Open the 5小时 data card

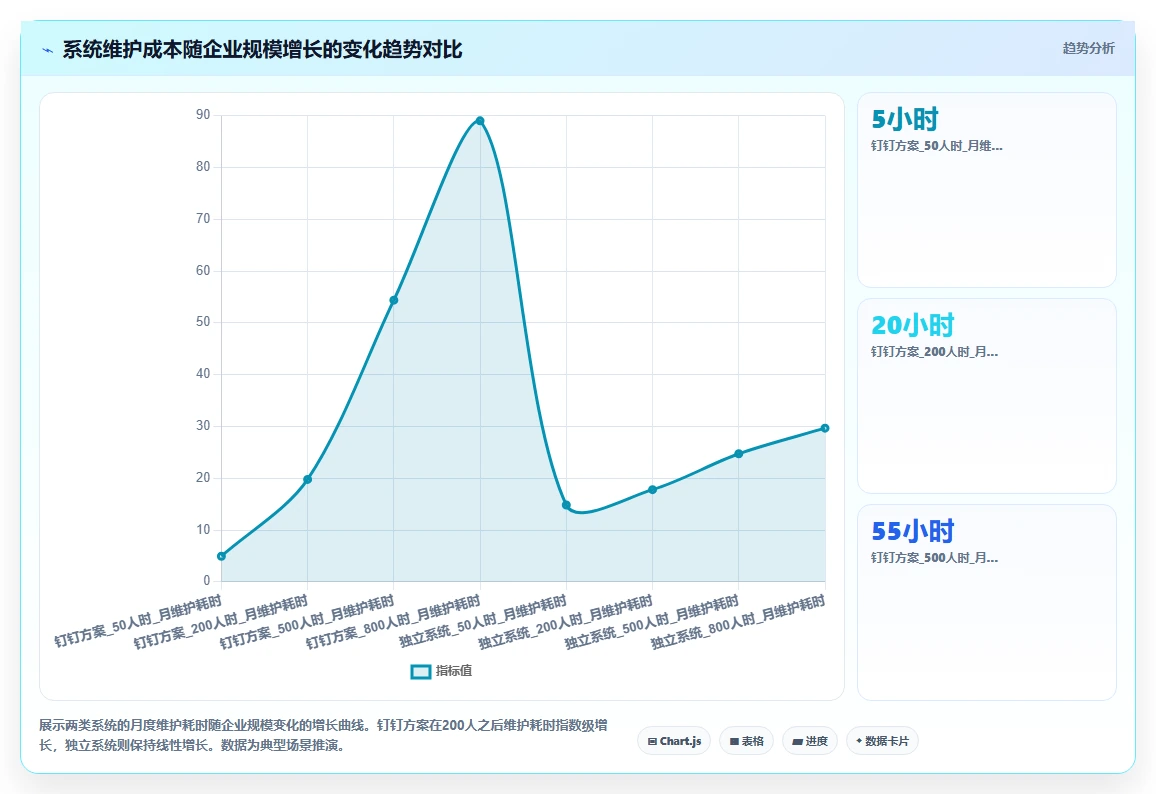click(x=986, y=189)
